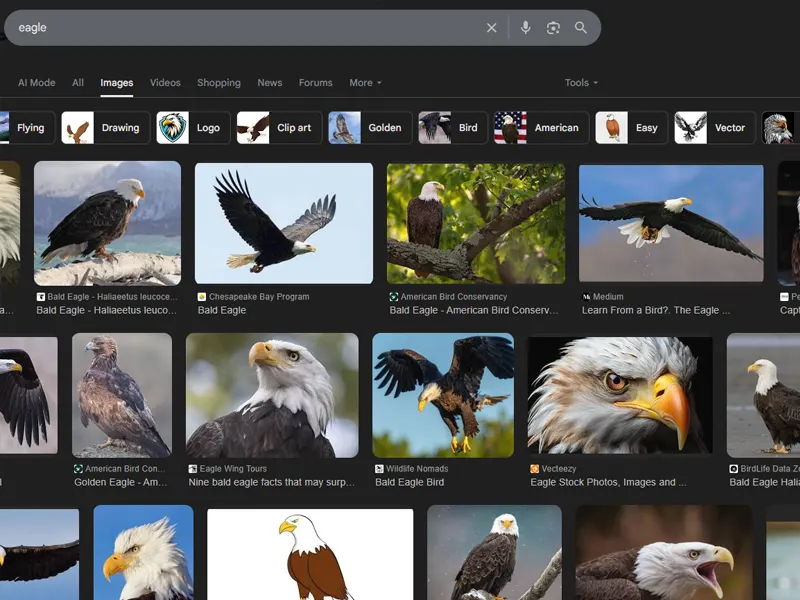This screenshot has height=600, width=800.
Task: Expand the More dropdown menu
Action: 365,83
